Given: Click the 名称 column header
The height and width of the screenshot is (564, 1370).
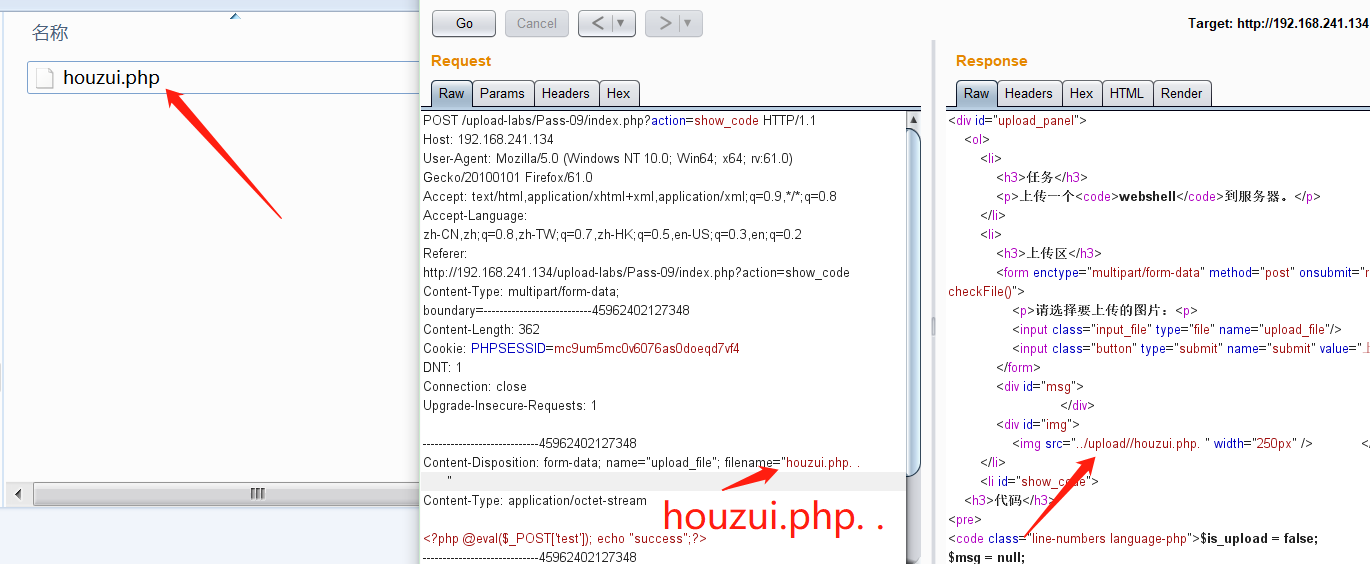Looking at the screenshot, I should tap(50, 33).
